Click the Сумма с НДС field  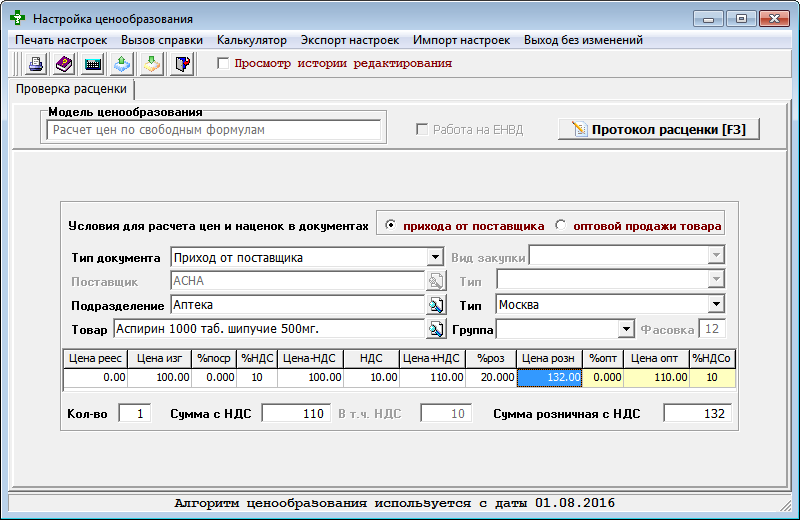(x=295, y=413)
